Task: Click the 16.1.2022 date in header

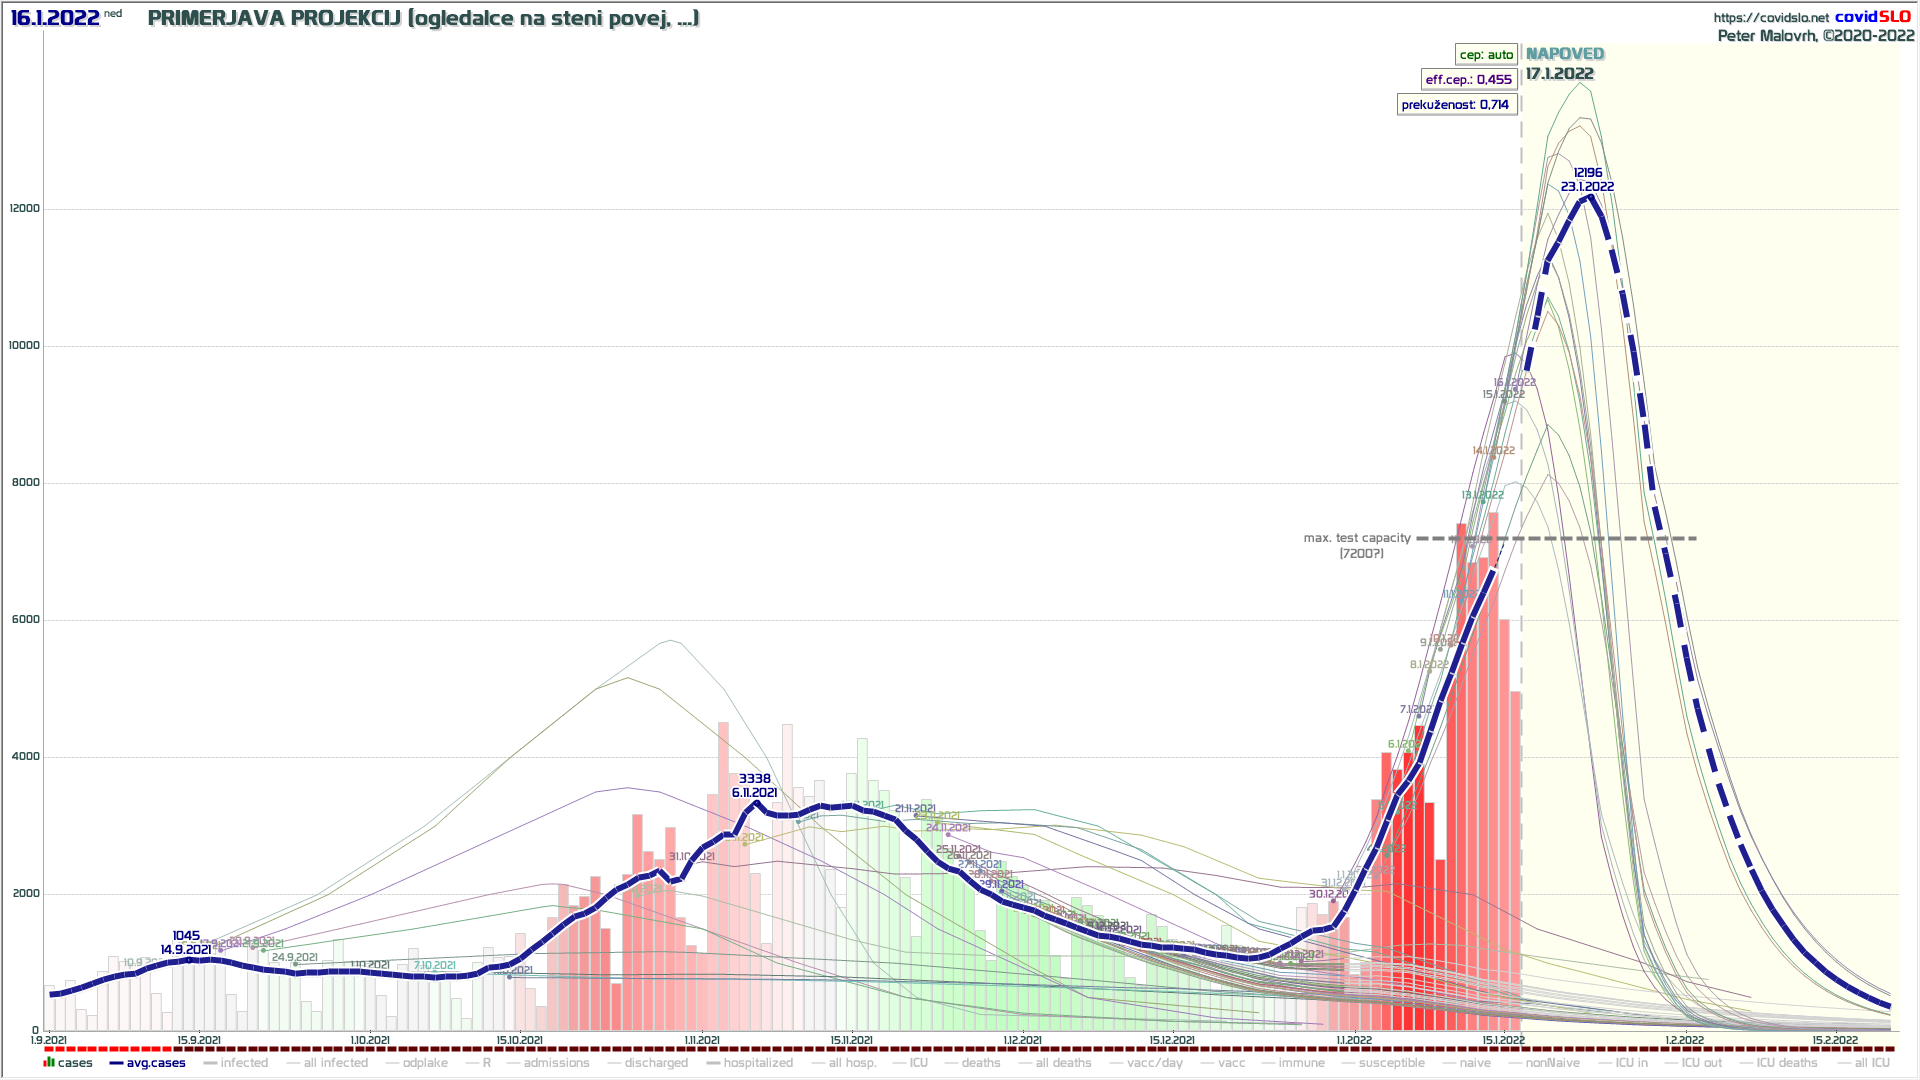Action: click(55, 18)
